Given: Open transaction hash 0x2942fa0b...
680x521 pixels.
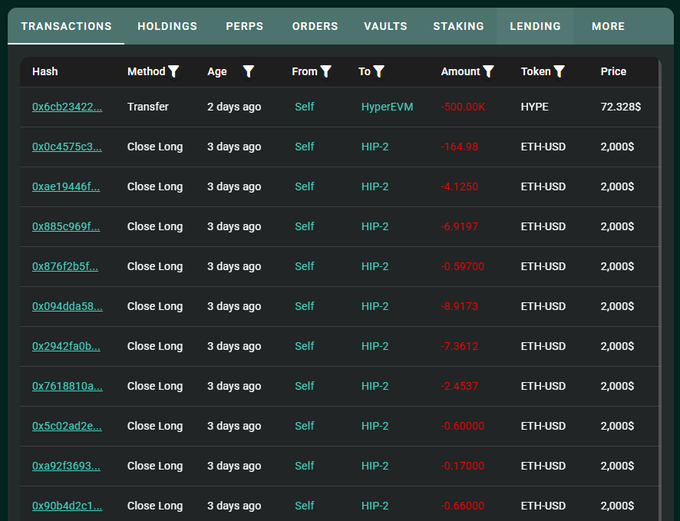Looking at the screenshot, I should point(66,346).
